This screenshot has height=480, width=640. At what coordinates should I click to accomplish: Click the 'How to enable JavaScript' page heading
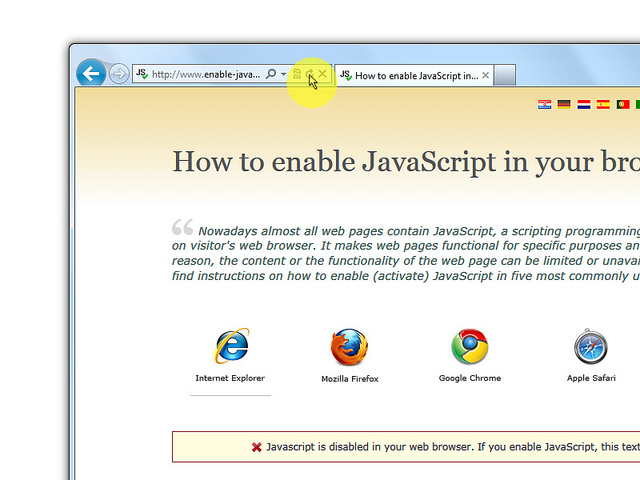406,162
